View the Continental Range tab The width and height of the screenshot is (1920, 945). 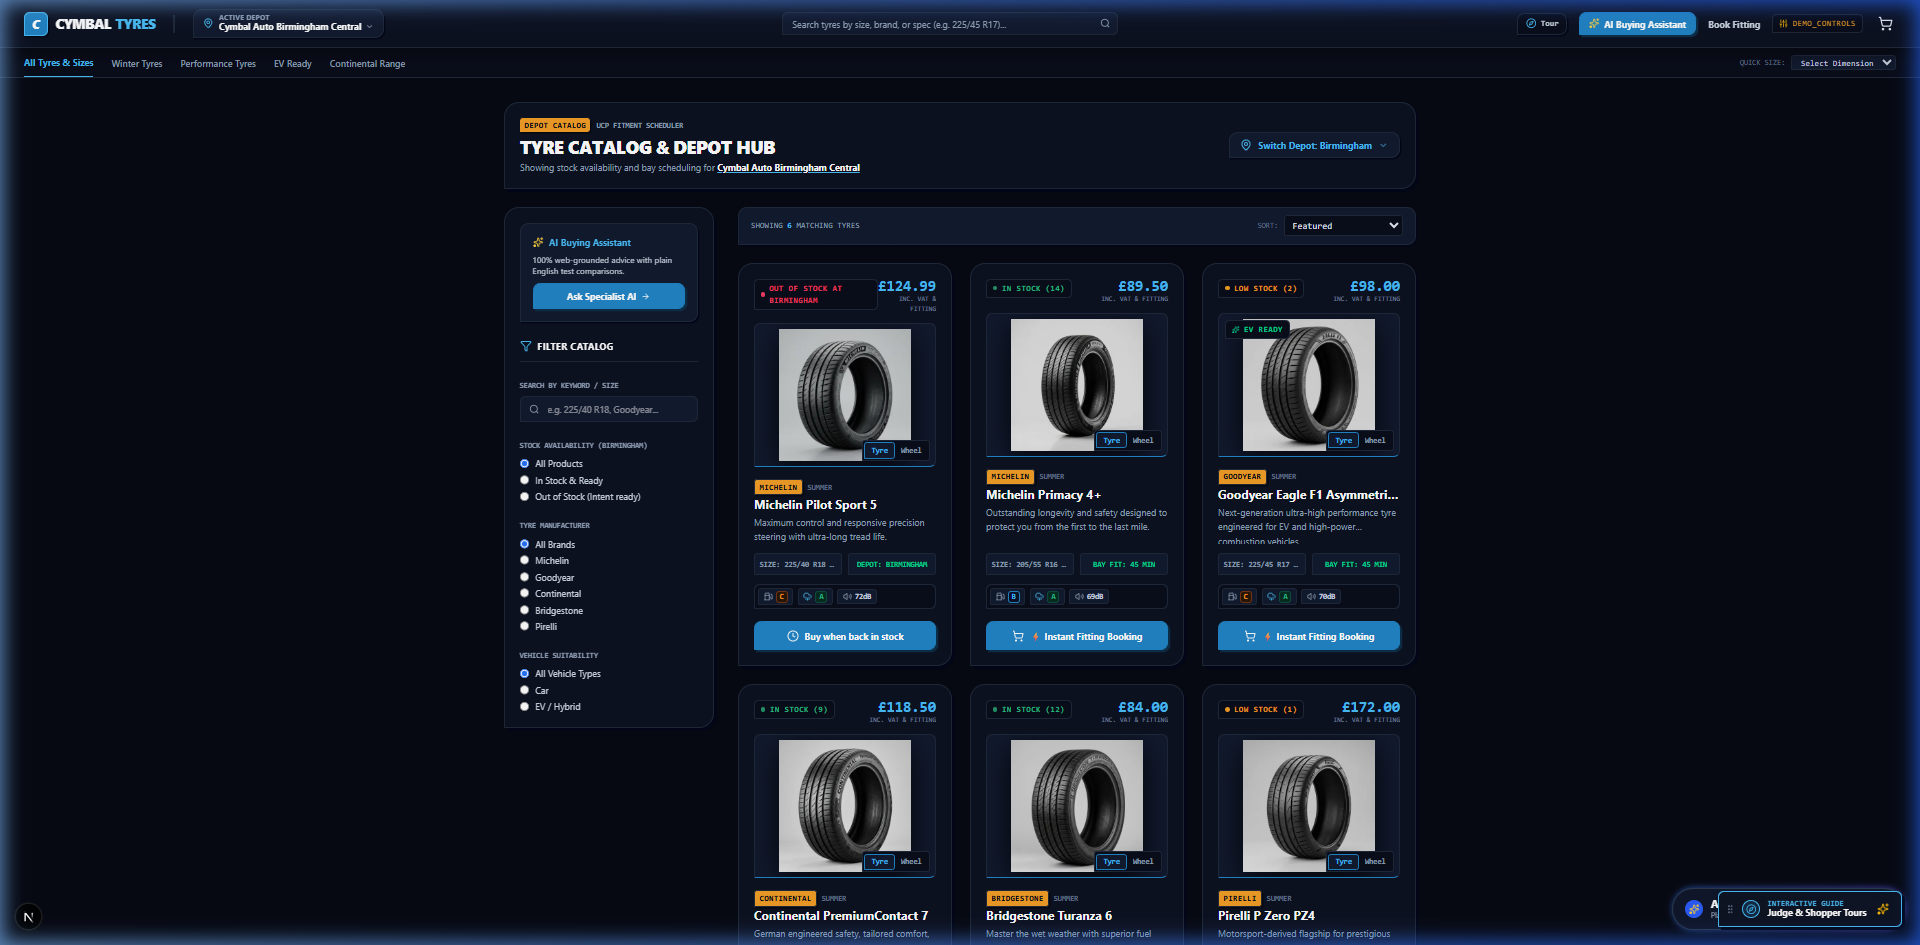pyautogui.click(x=368, y=64)
